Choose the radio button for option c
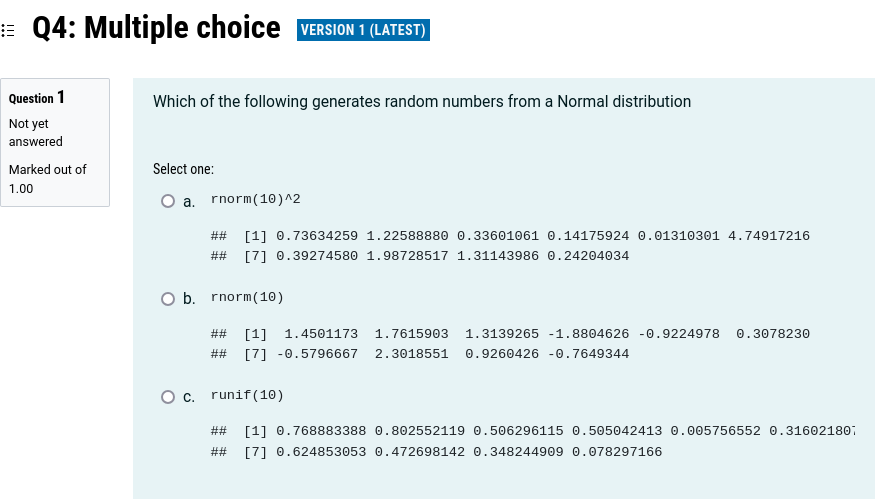Viewport: 875px width, 499px height. 168,397
